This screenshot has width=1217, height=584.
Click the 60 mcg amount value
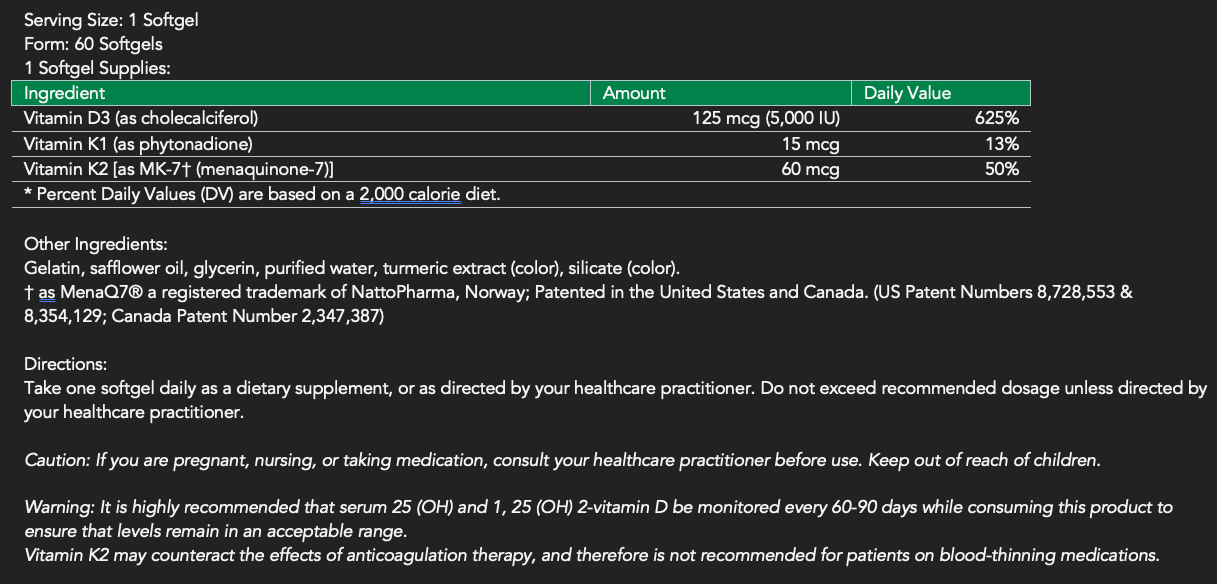point(810,169)
